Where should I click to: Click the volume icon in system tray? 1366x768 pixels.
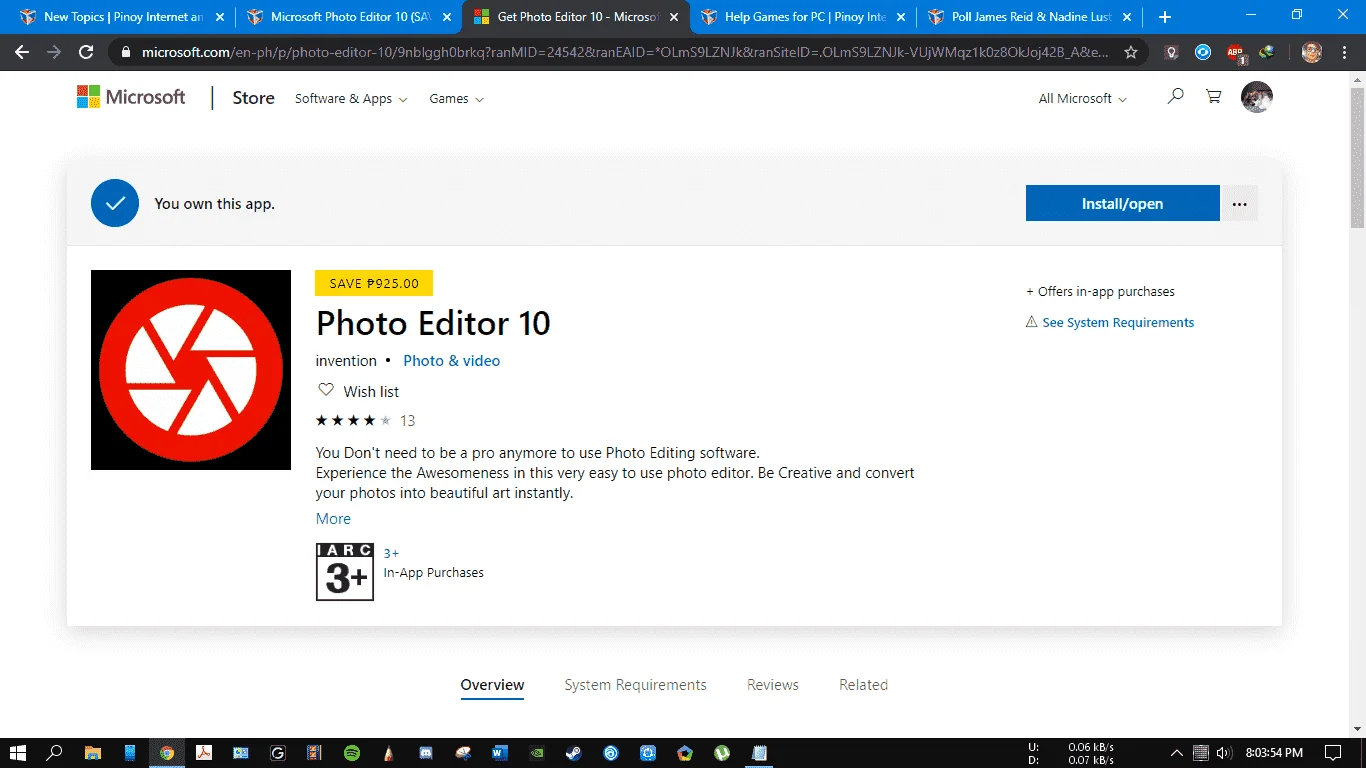(1223, 753)
